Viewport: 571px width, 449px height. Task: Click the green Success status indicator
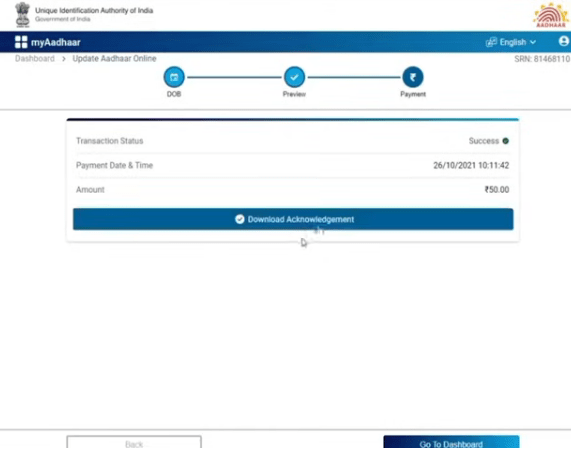(505, 141)
